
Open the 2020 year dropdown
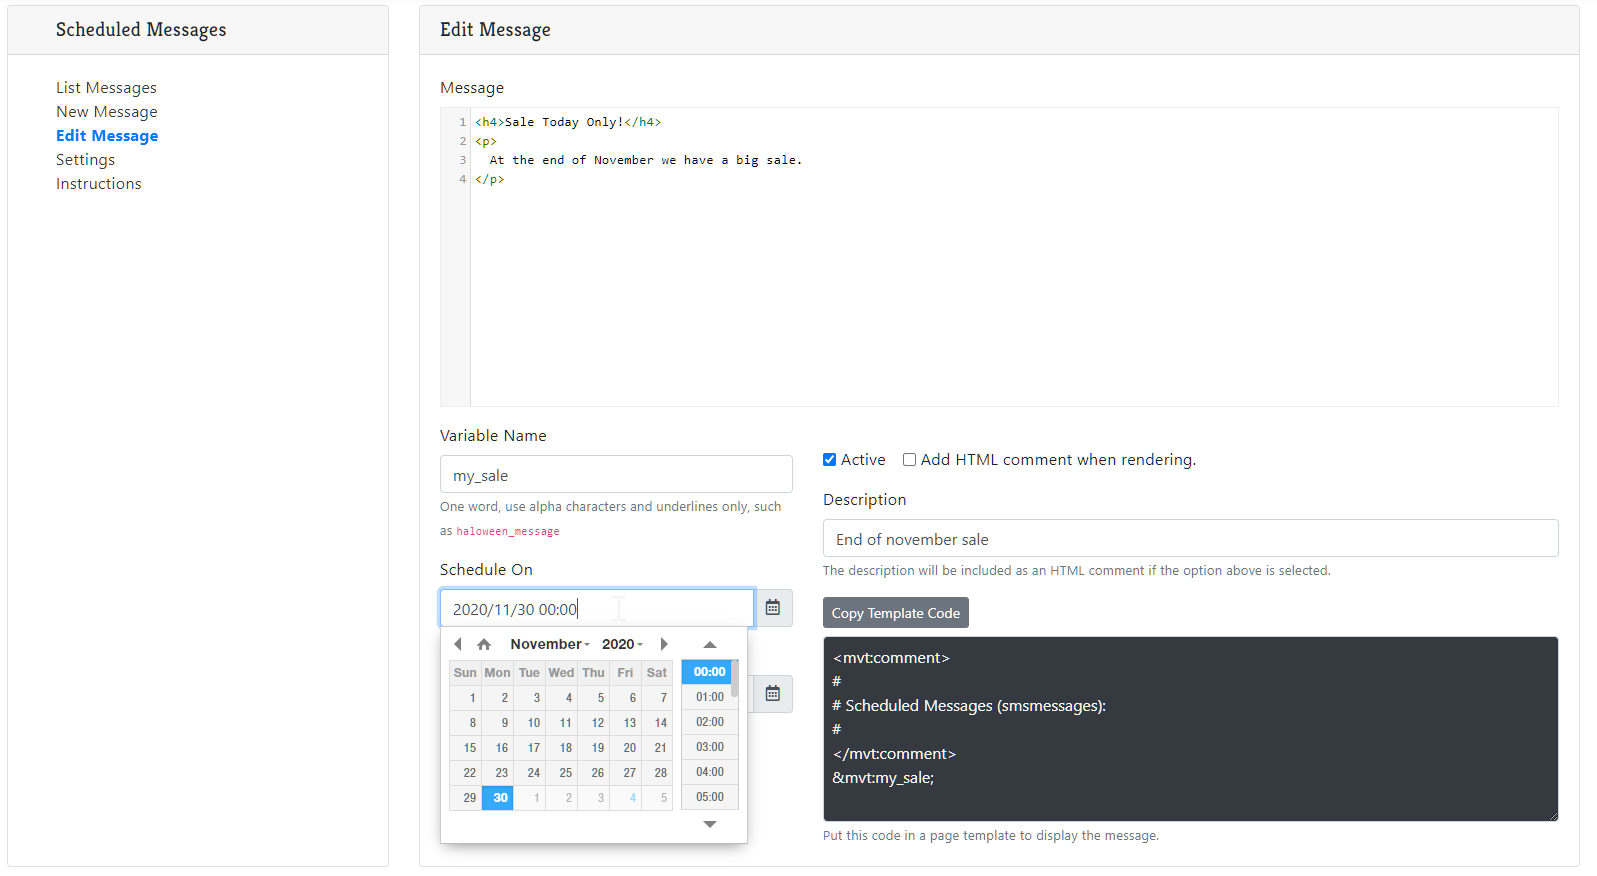pyautogui.click(x=622, y=644)
